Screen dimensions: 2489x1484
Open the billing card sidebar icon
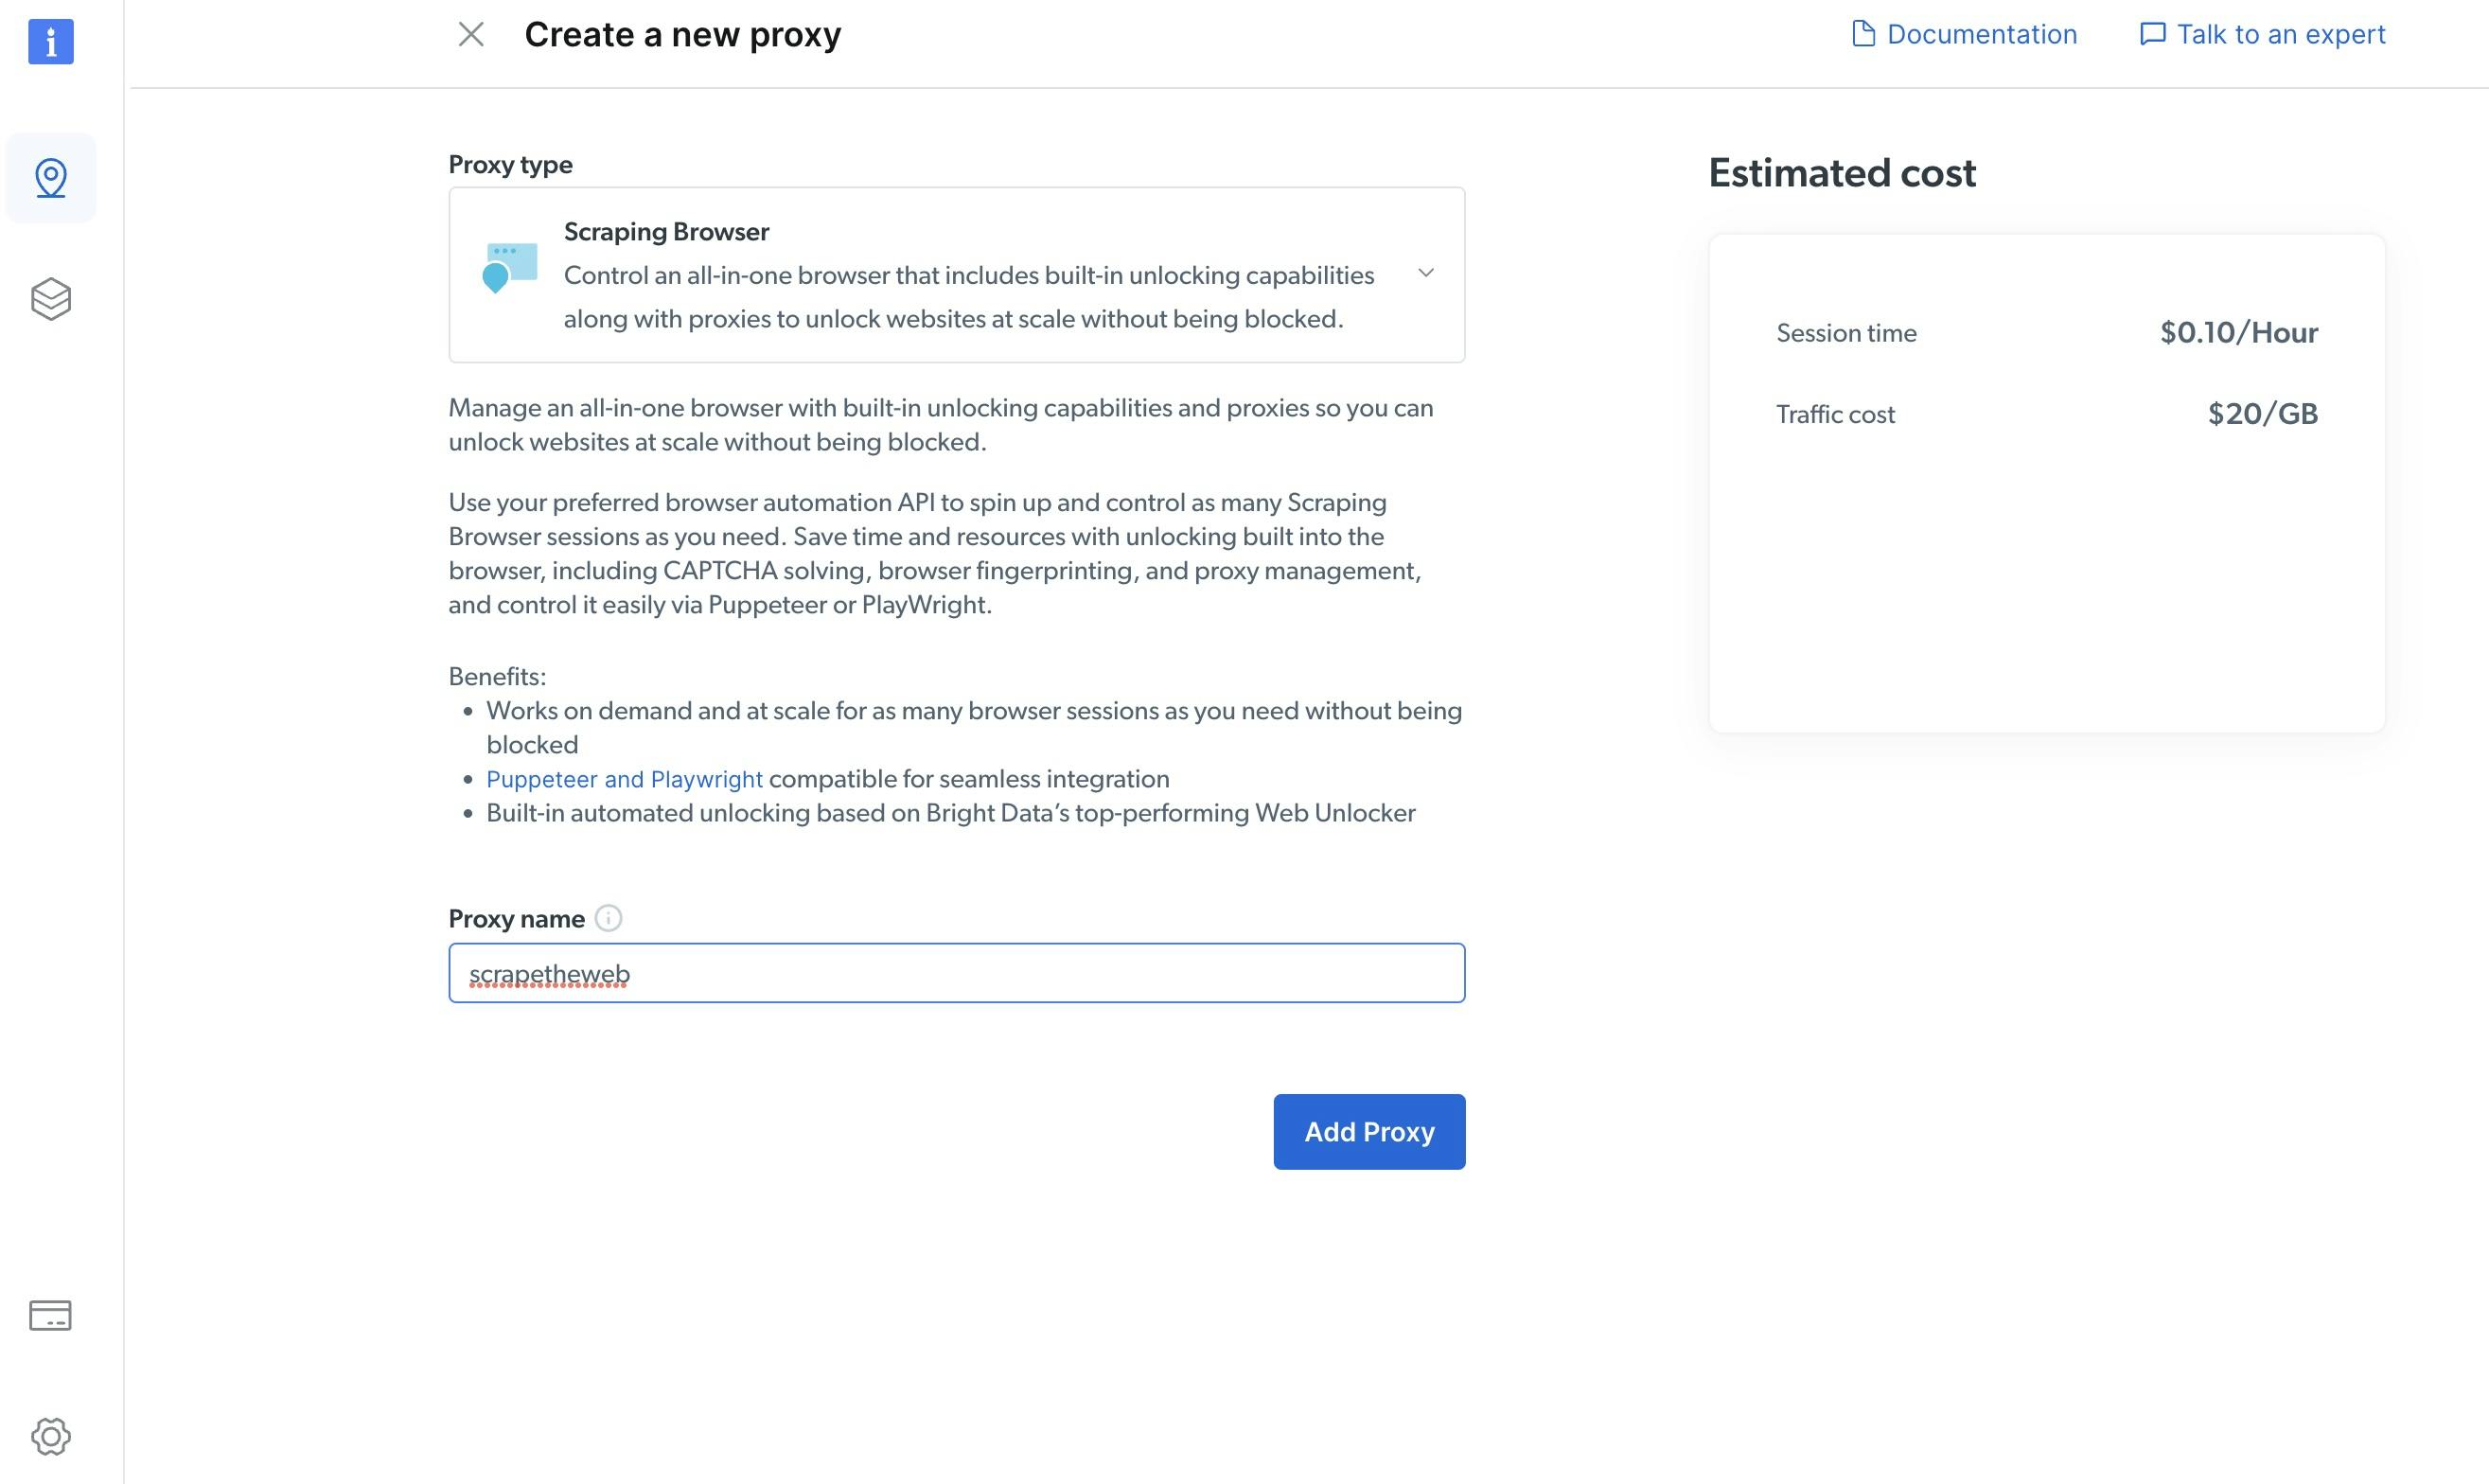[x=50, y=1315]
